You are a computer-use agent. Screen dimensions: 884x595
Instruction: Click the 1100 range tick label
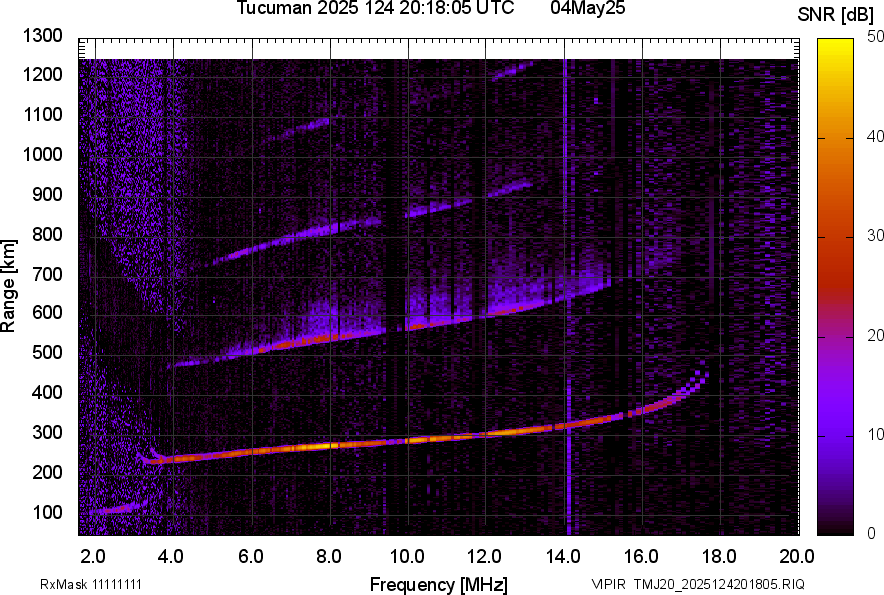pyautogui.click(x=43, y=114)
